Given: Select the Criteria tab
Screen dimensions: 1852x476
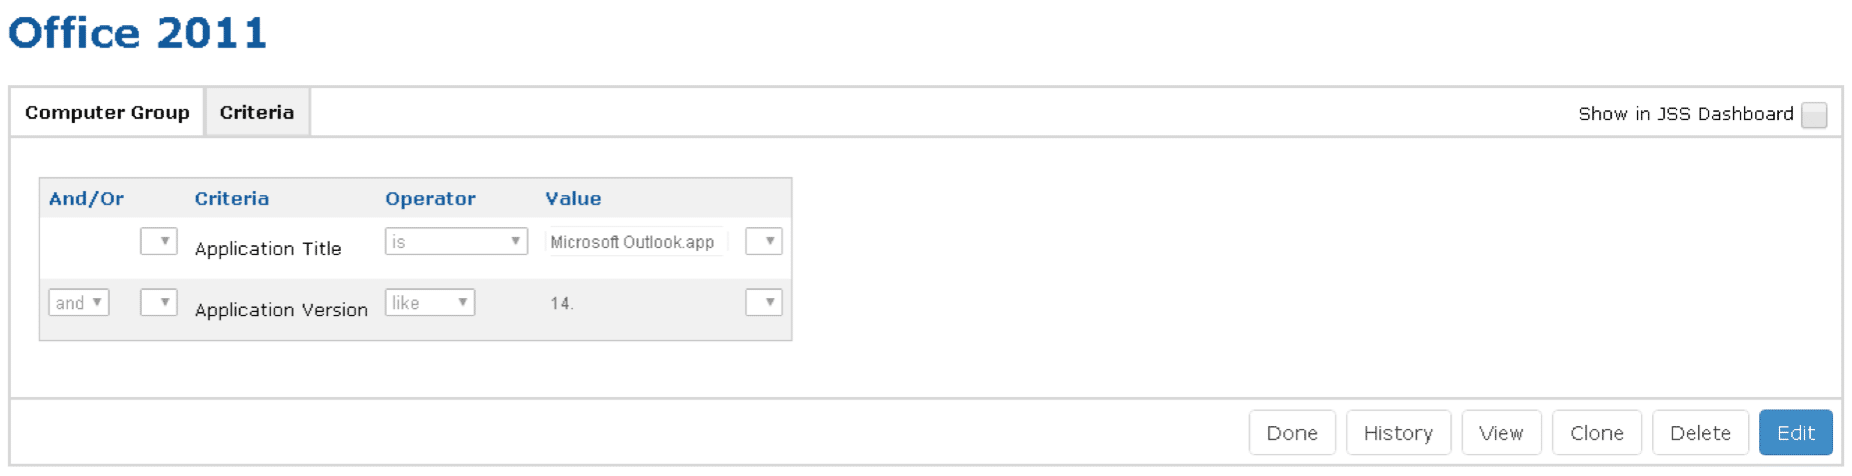Looking at the screenshot, I should click(x=257, y=113).
